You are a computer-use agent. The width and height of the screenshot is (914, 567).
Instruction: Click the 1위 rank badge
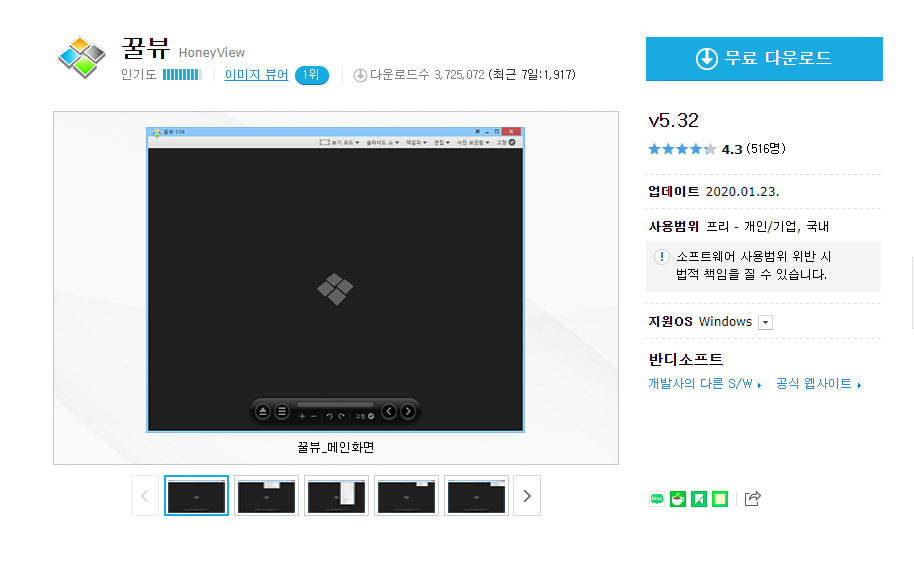click(x=311, y=75)
